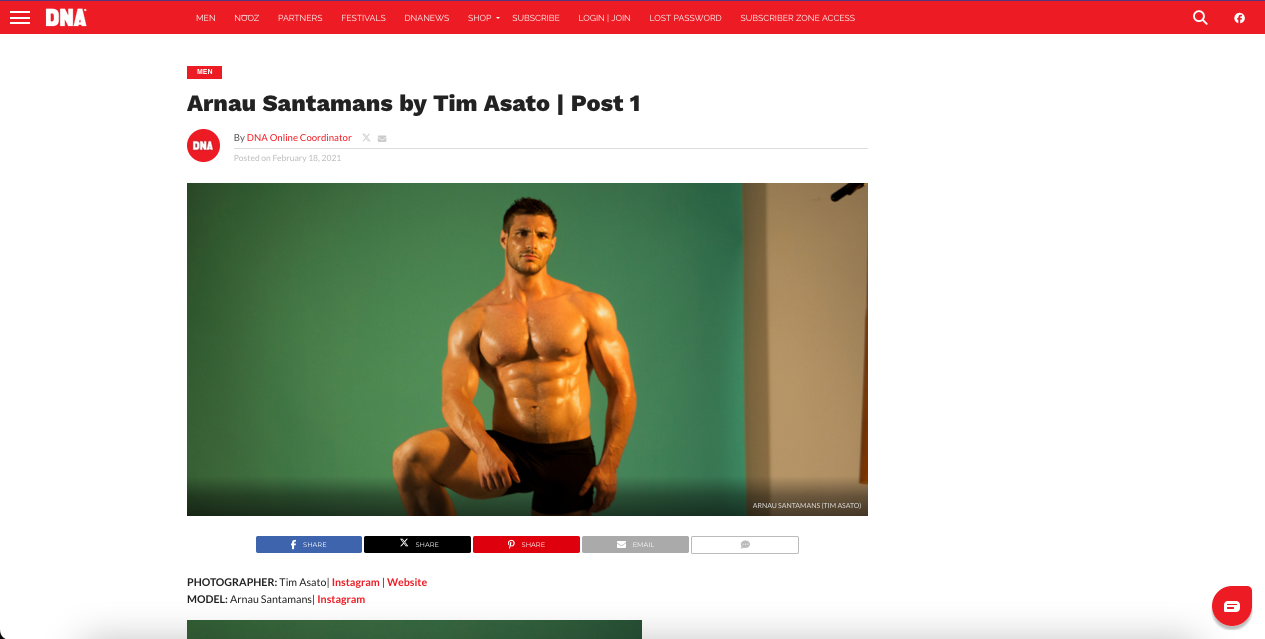Click the DNA logo in header
Screen dimensions: 1265x639
click(66, 18)
